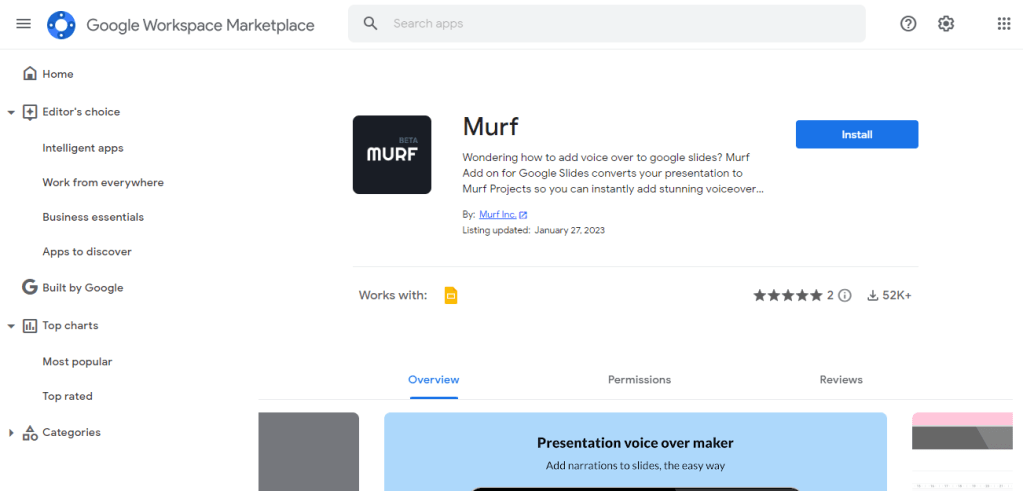This screenshot has width=1023, height=491.
Task: Expand the Categories section
Action: pyautogui.click(x=11, y=433)
